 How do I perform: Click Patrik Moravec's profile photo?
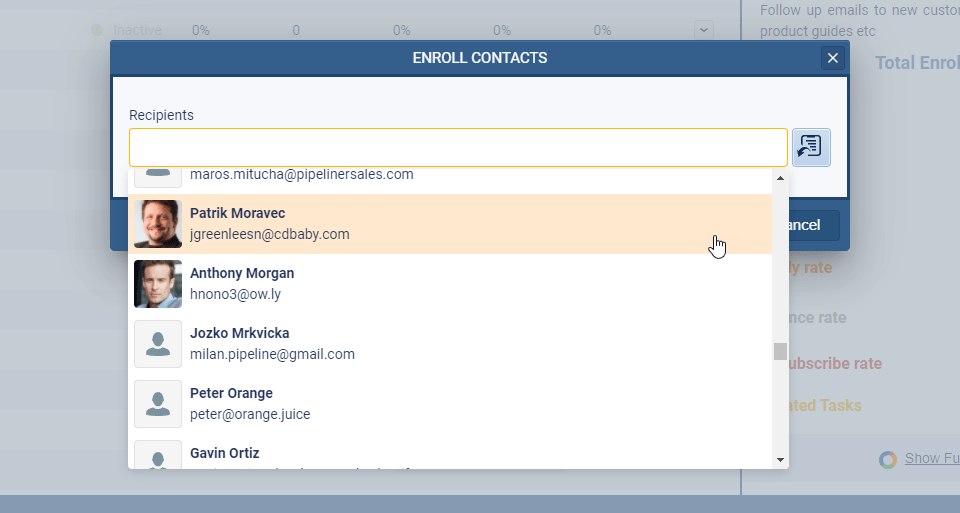coord(158,224)
